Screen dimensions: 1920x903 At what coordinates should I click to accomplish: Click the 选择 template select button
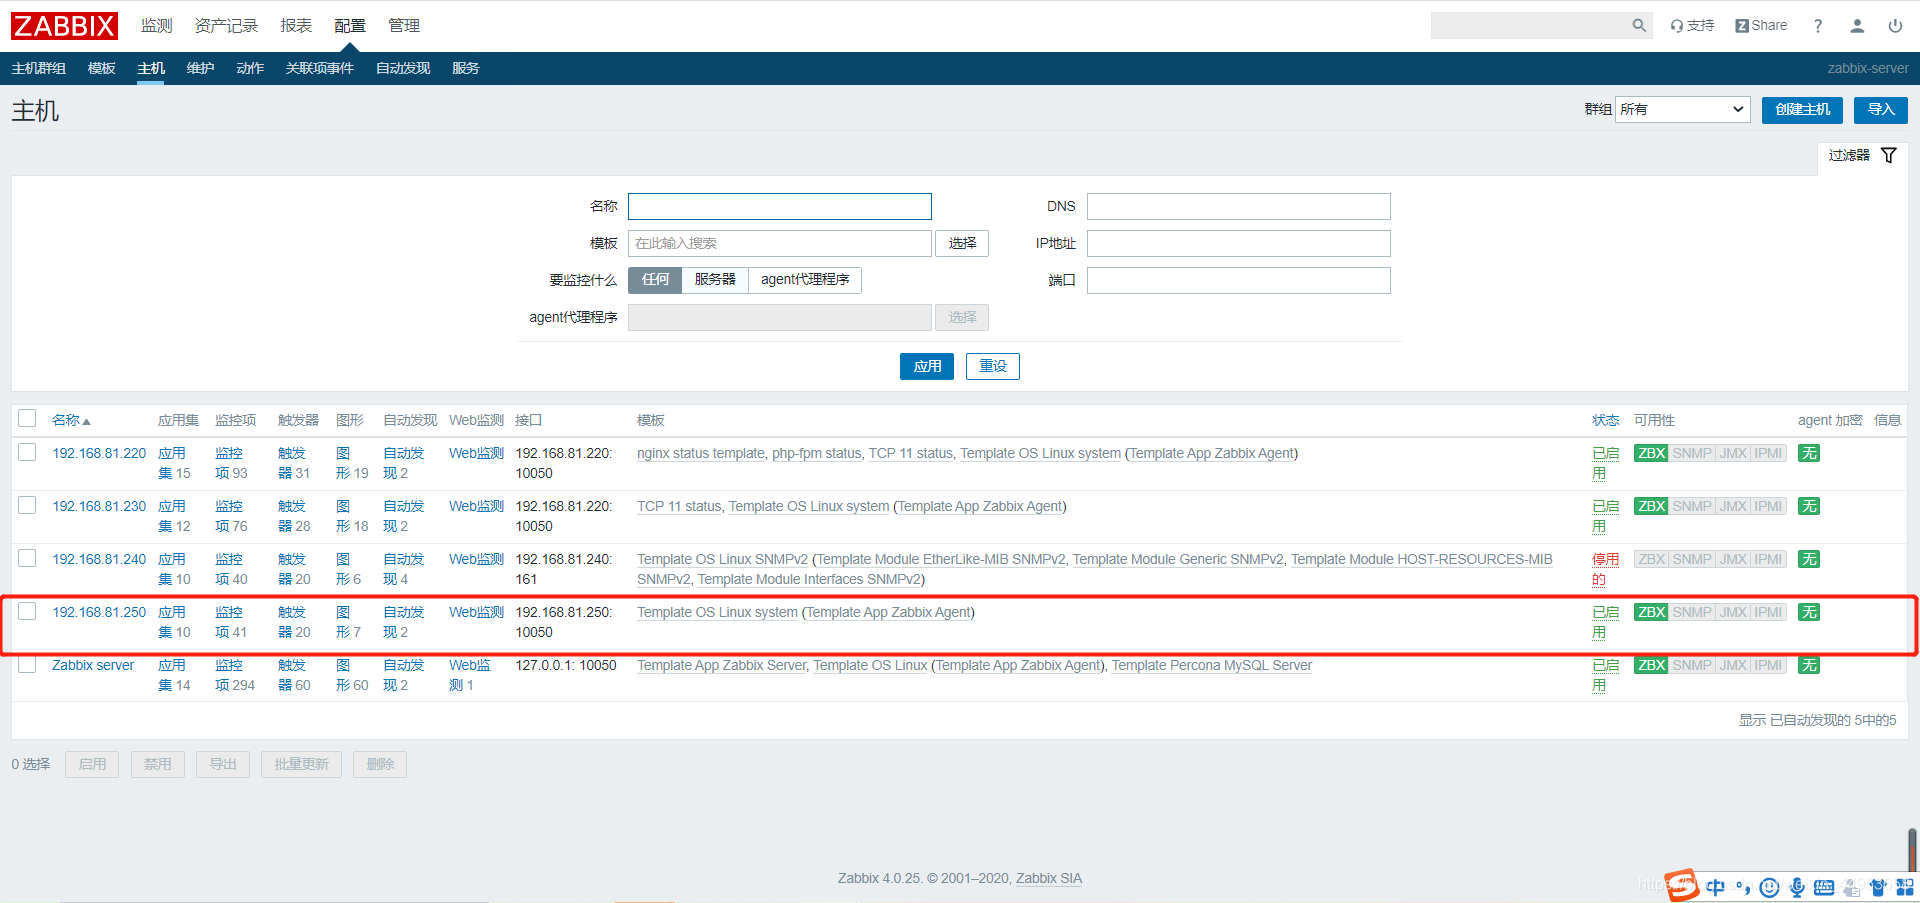tap(962, 243)
